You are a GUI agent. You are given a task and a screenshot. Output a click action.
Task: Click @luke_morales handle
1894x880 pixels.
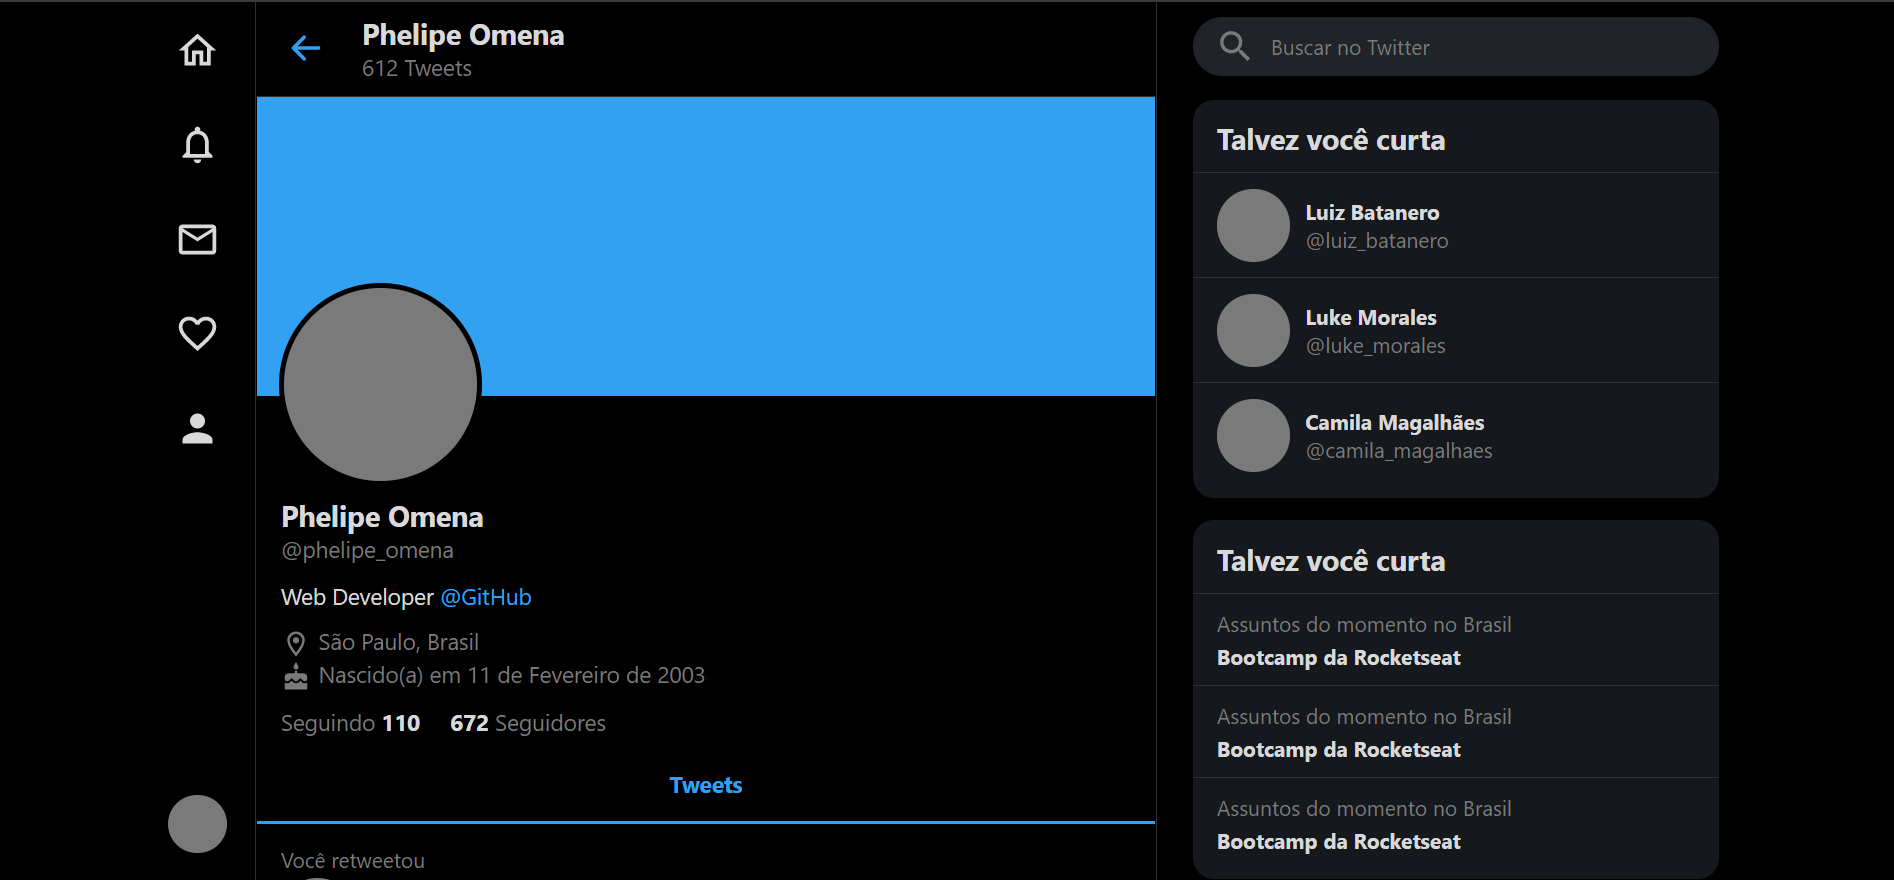point(1375,346)
